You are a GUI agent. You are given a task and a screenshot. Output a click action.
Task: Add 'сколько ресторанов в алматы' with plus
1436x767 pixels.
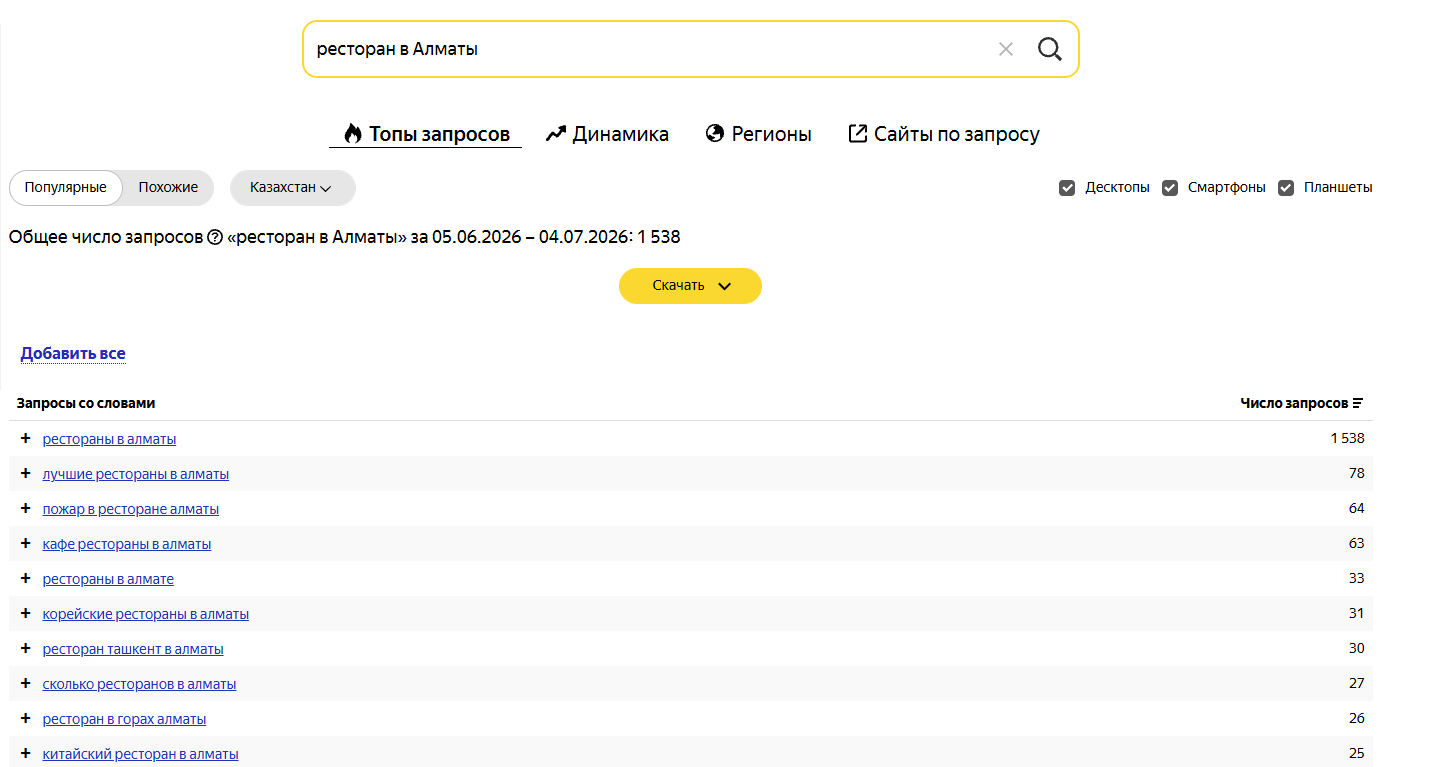click(x=26, y=683)
